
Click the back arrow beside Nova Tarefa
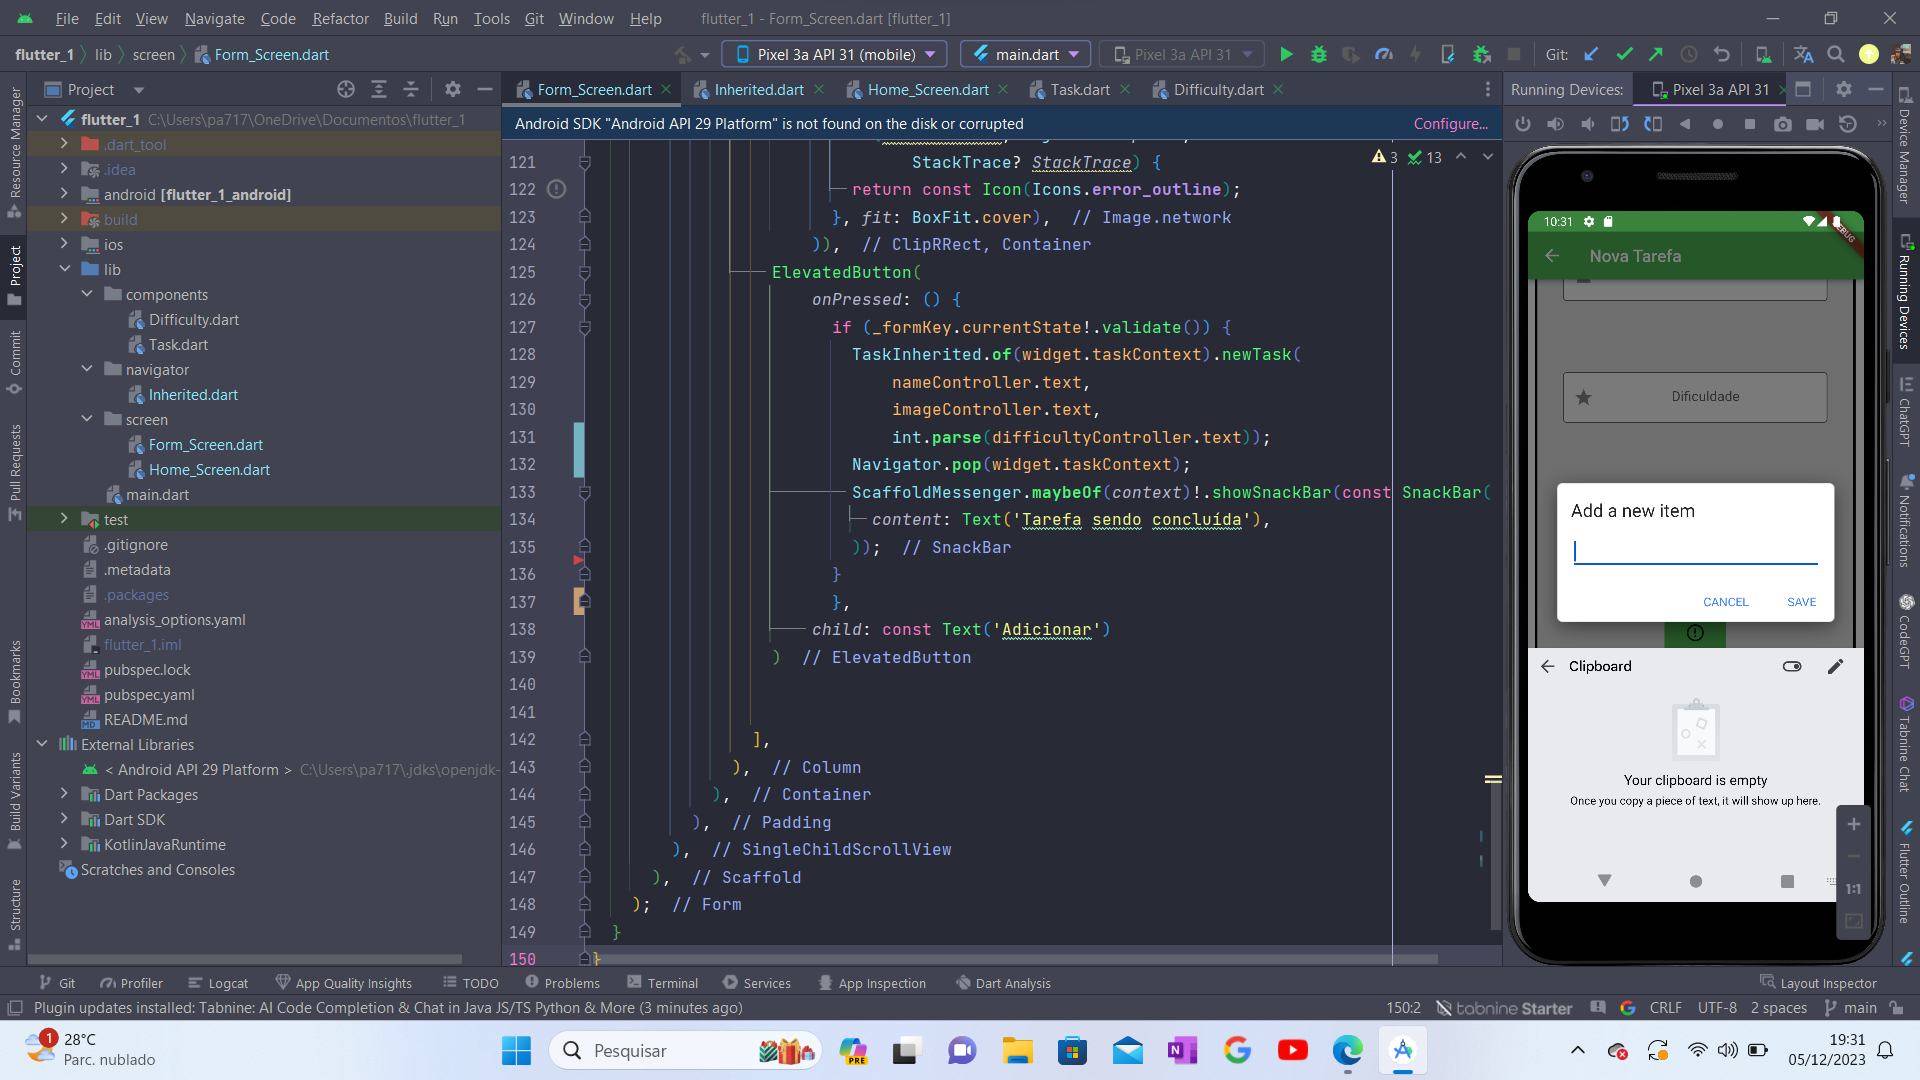point(1552,256)
